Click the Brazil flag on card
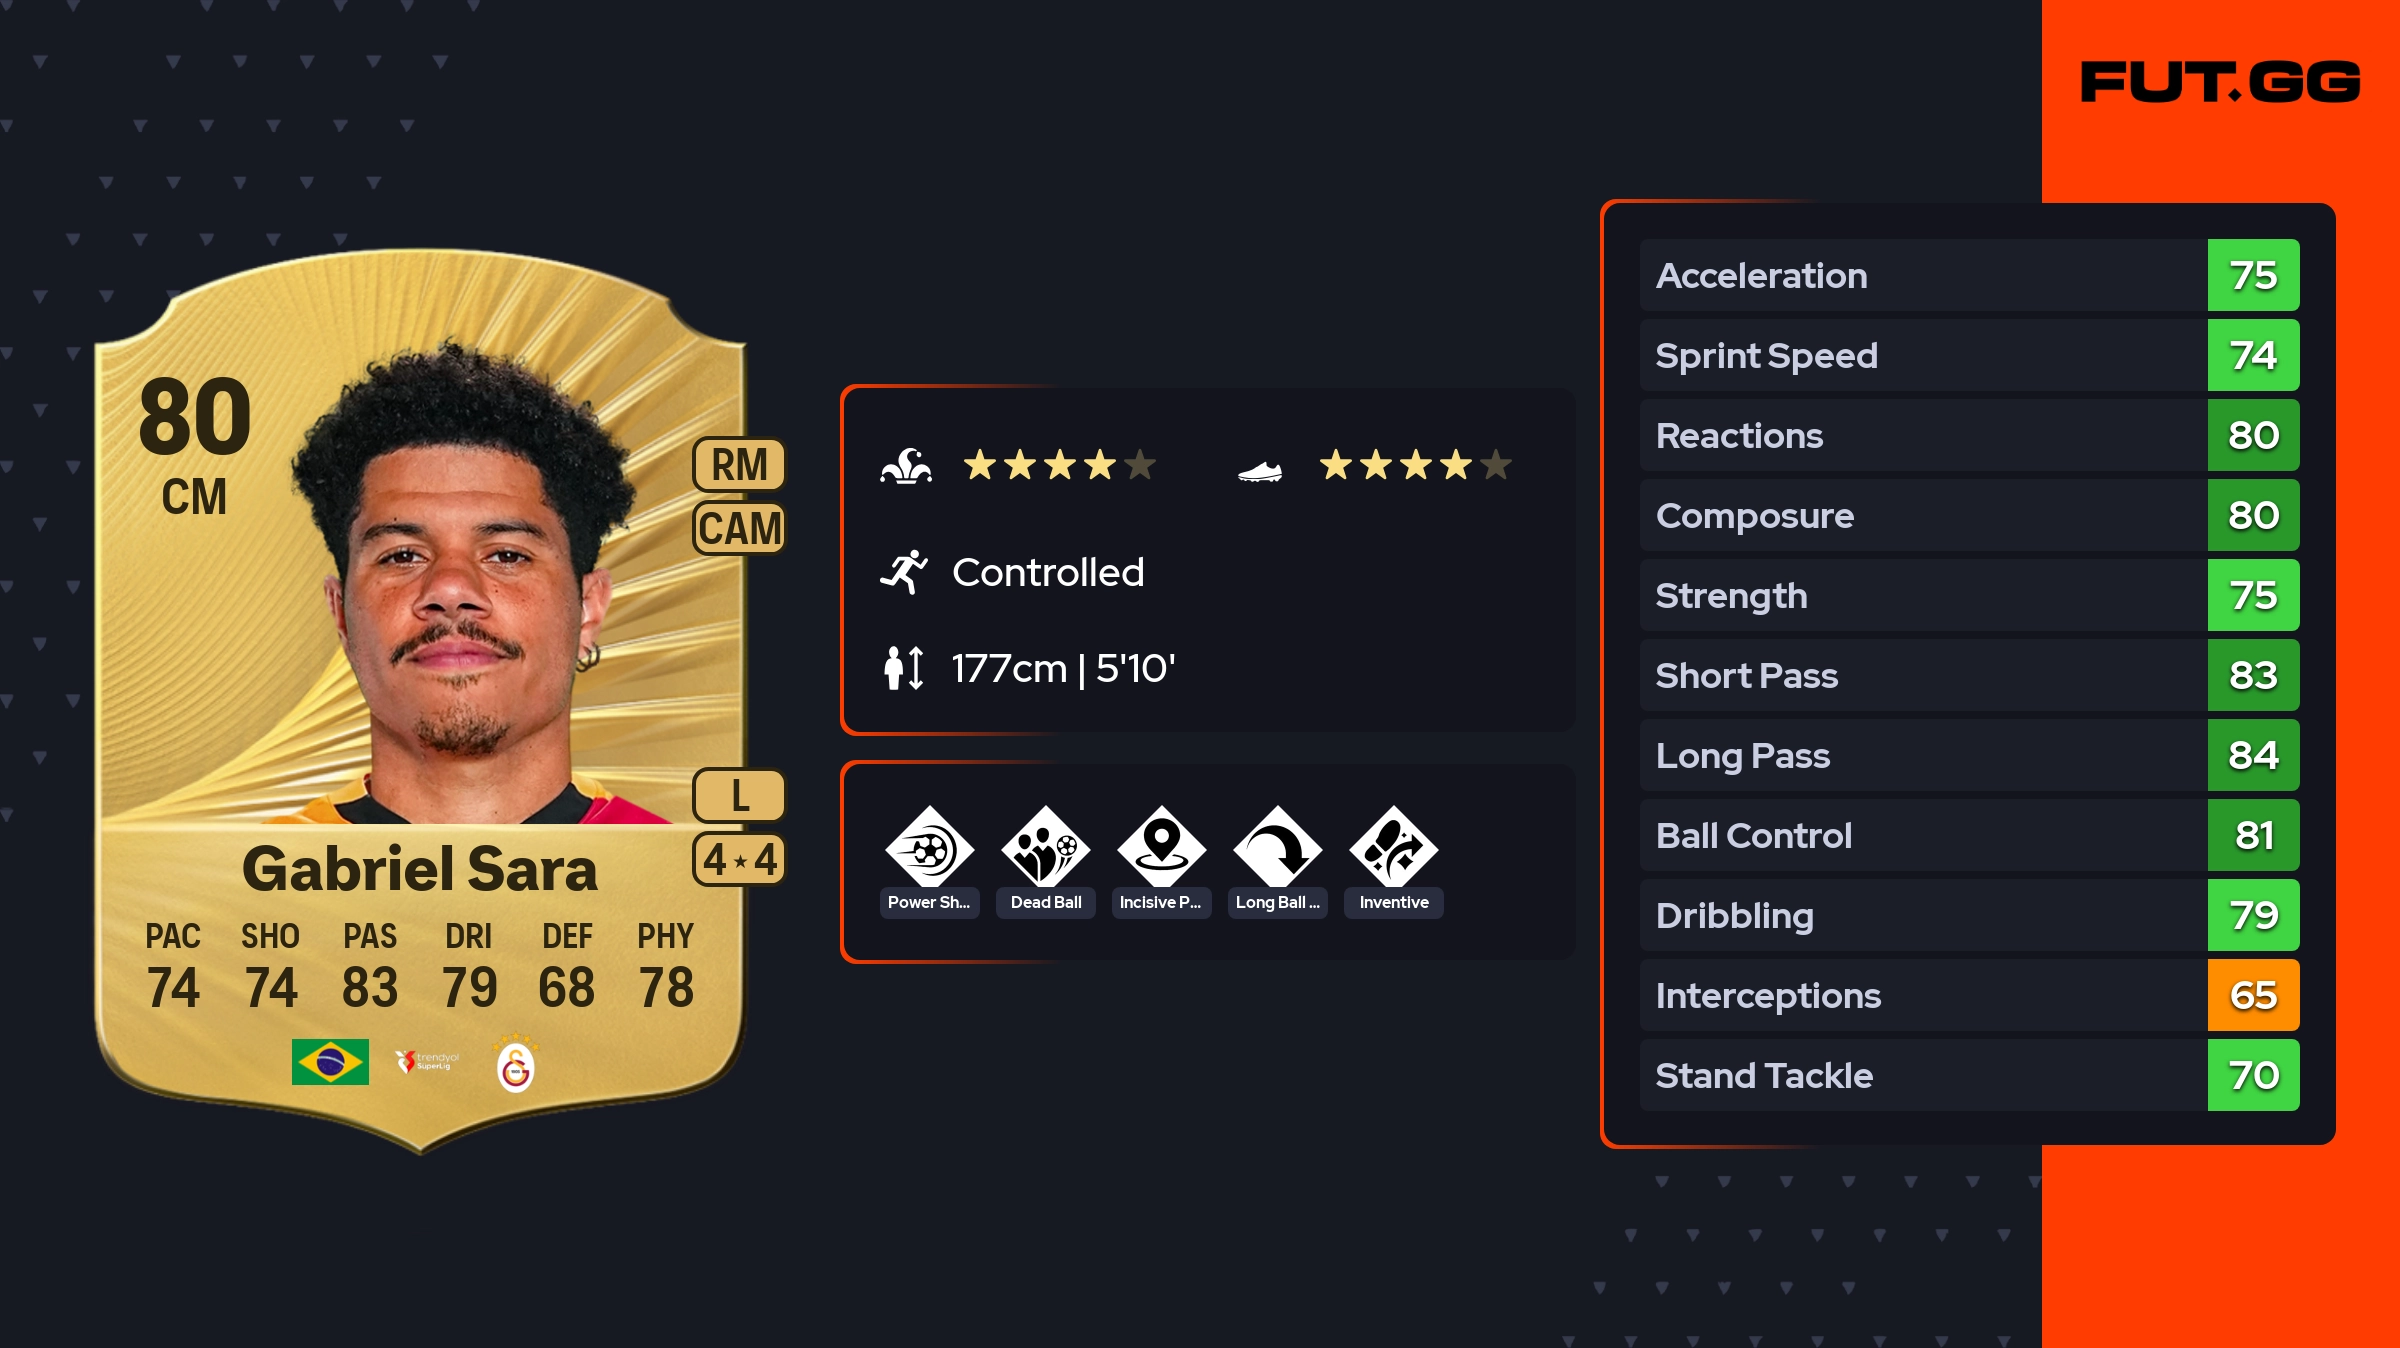The image size is (2400, 1348). point(330,1062)
